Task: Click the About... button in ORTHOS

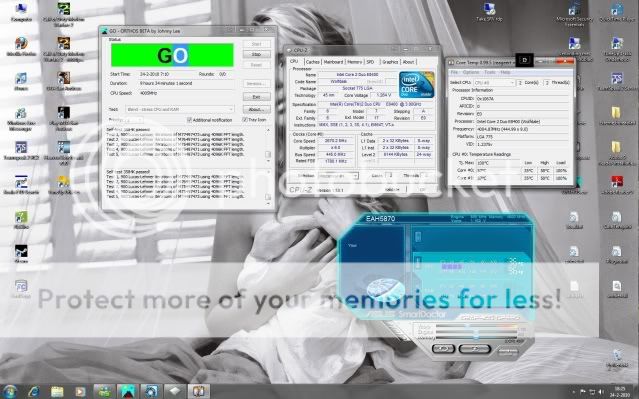Action: coord(256,109)
